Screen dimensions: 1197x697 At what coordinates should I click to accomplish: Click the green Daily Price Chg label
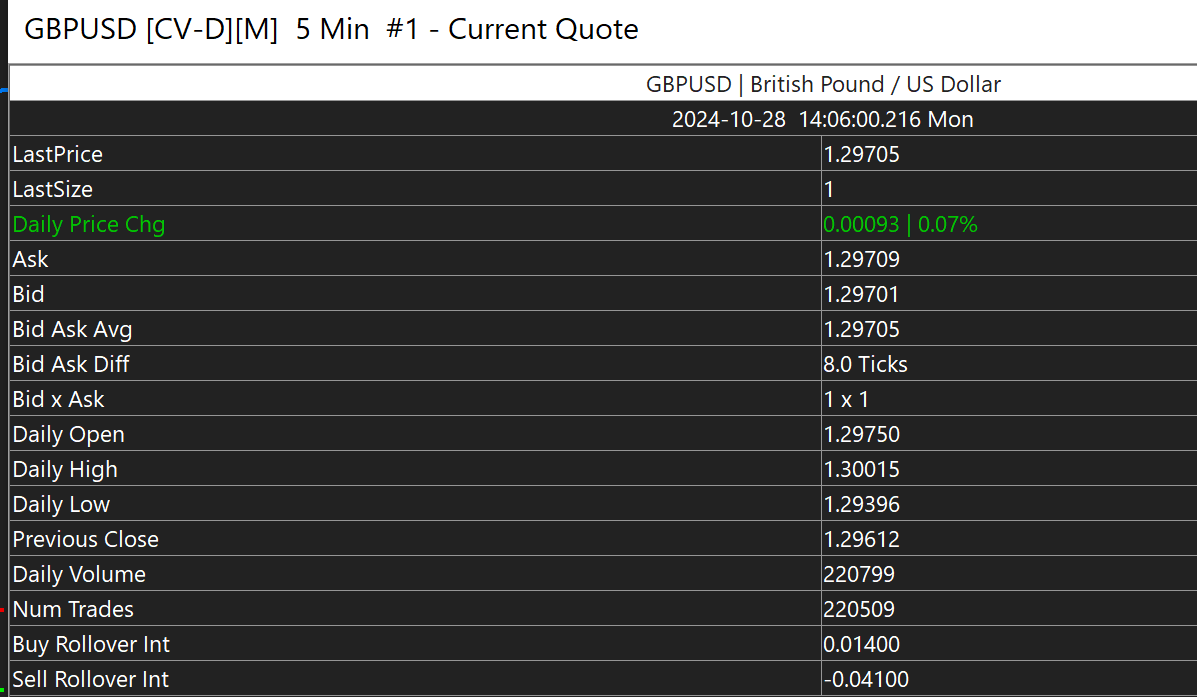89,224
